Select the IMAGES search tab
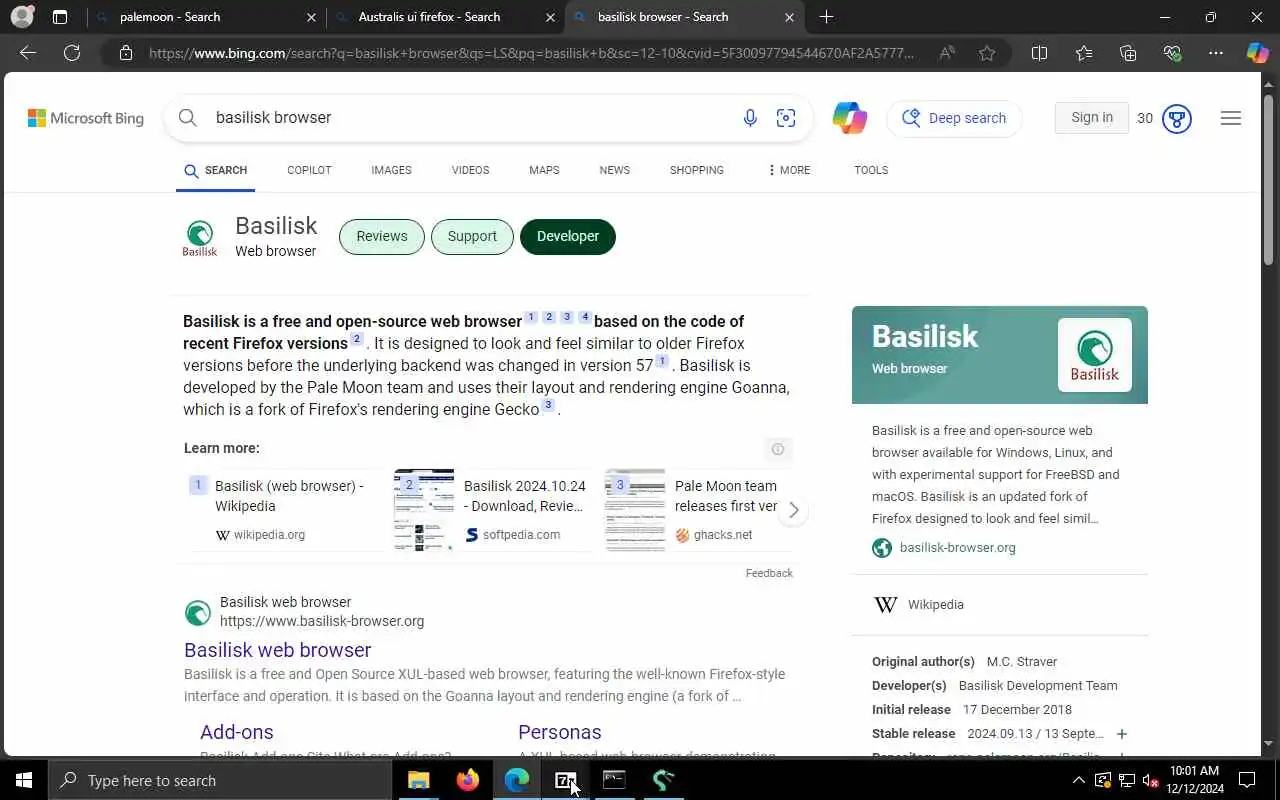The width and height of the screenshot is (1280, 800). [x=391, y=170]
